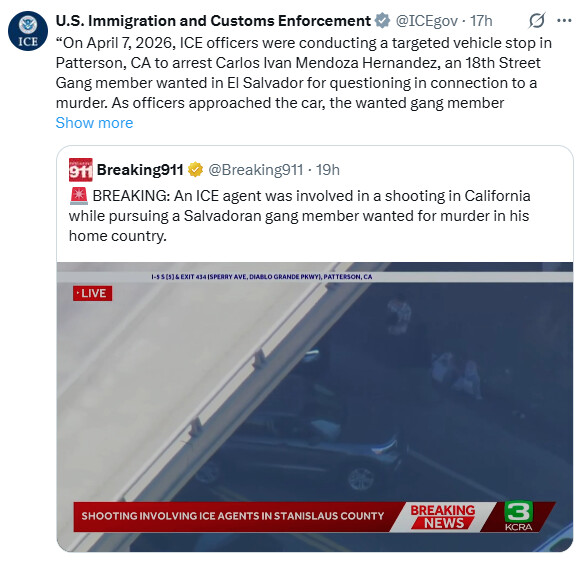Viewport: 584px width, 561px height.
Task: Click the Grok explain-post icon
Action: 537,20
